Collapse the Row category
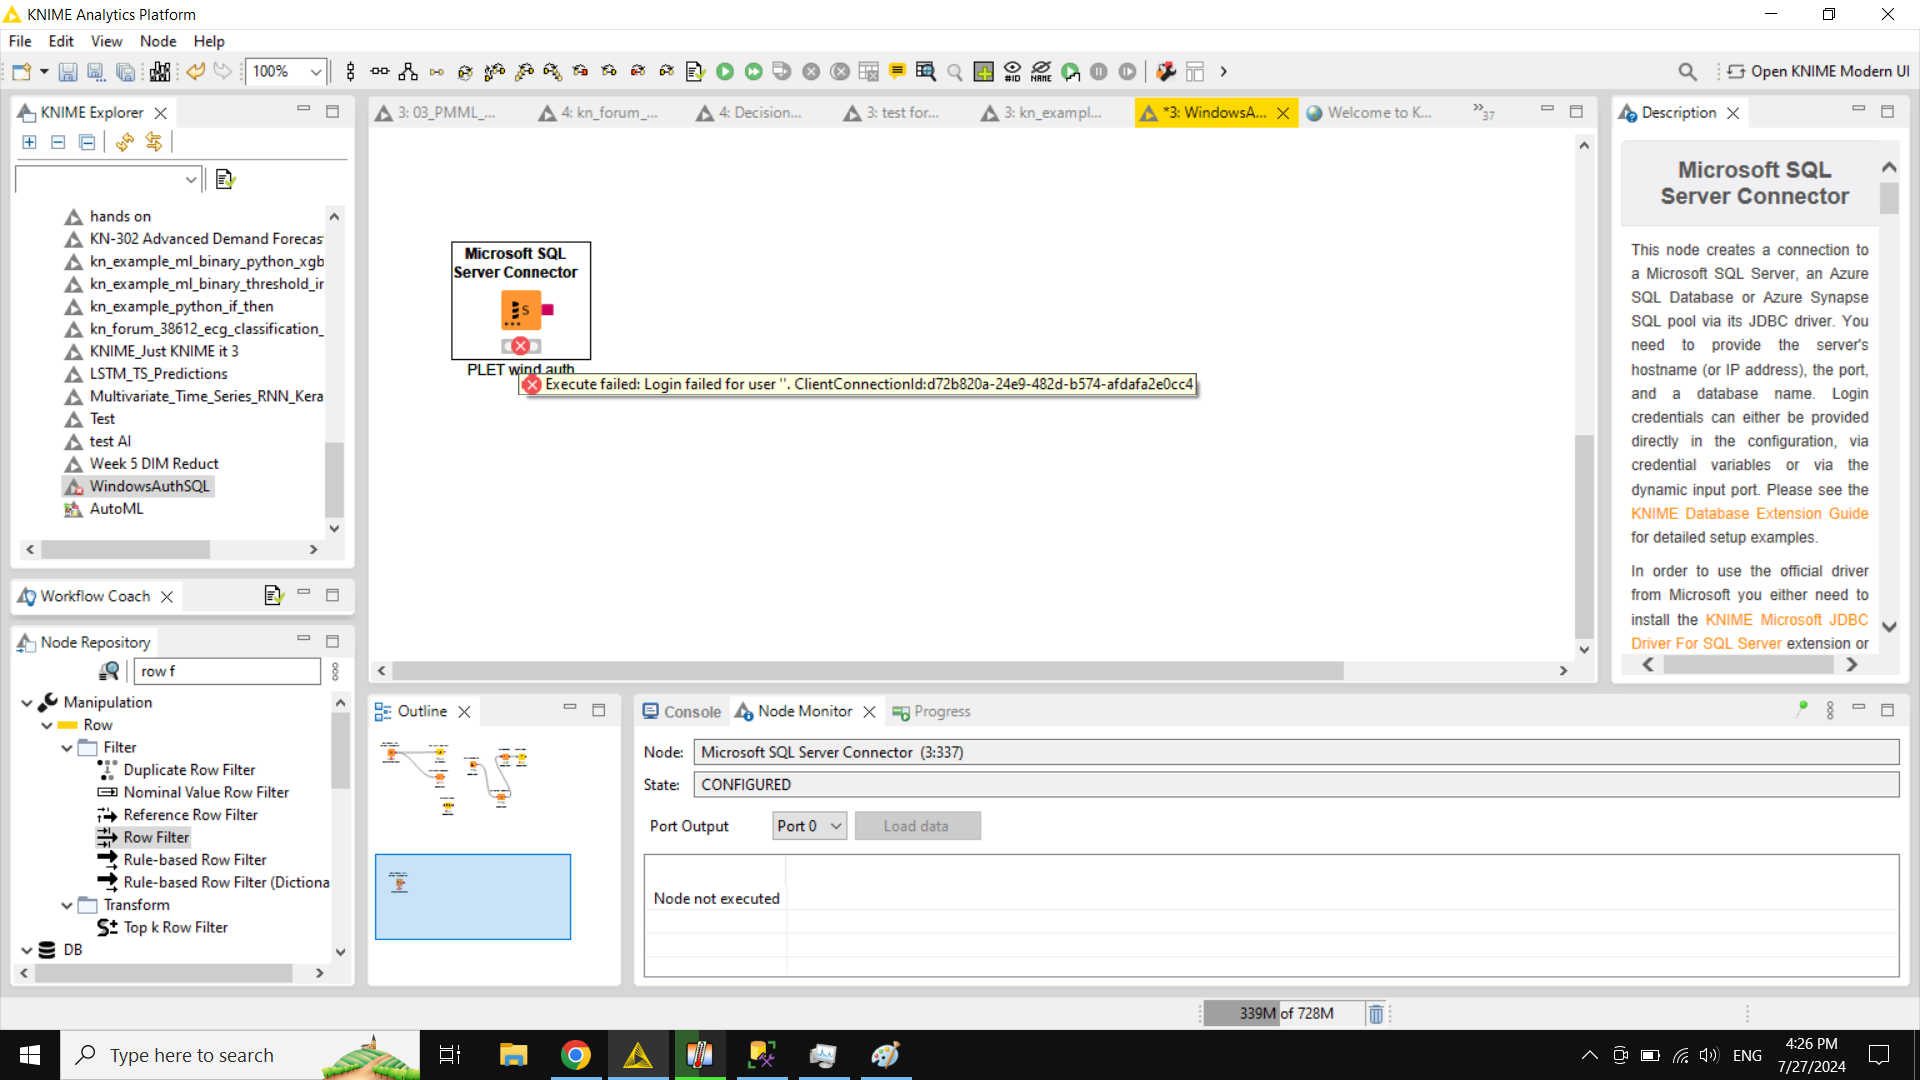The image size is (1920, 1080). click(x=47, y=725)
